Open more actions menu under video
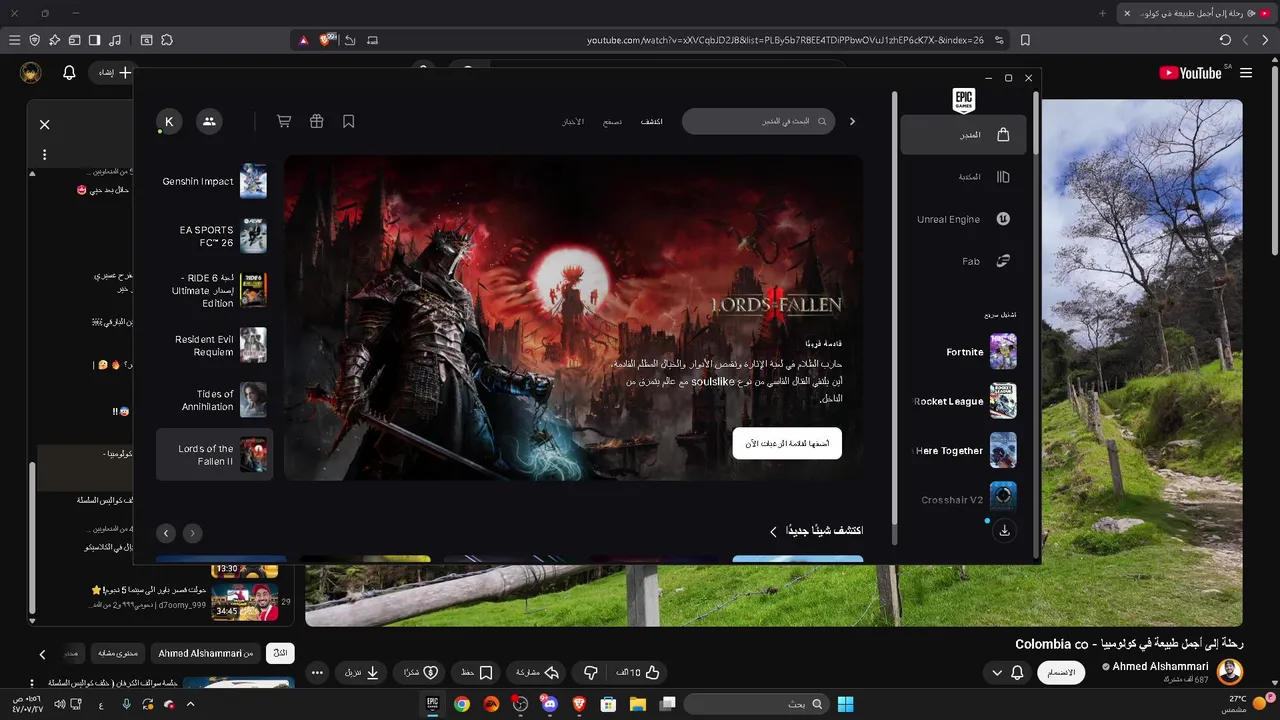Image resolution: width=1280 pixels, height=720 pixels. [x=317, y=673]
